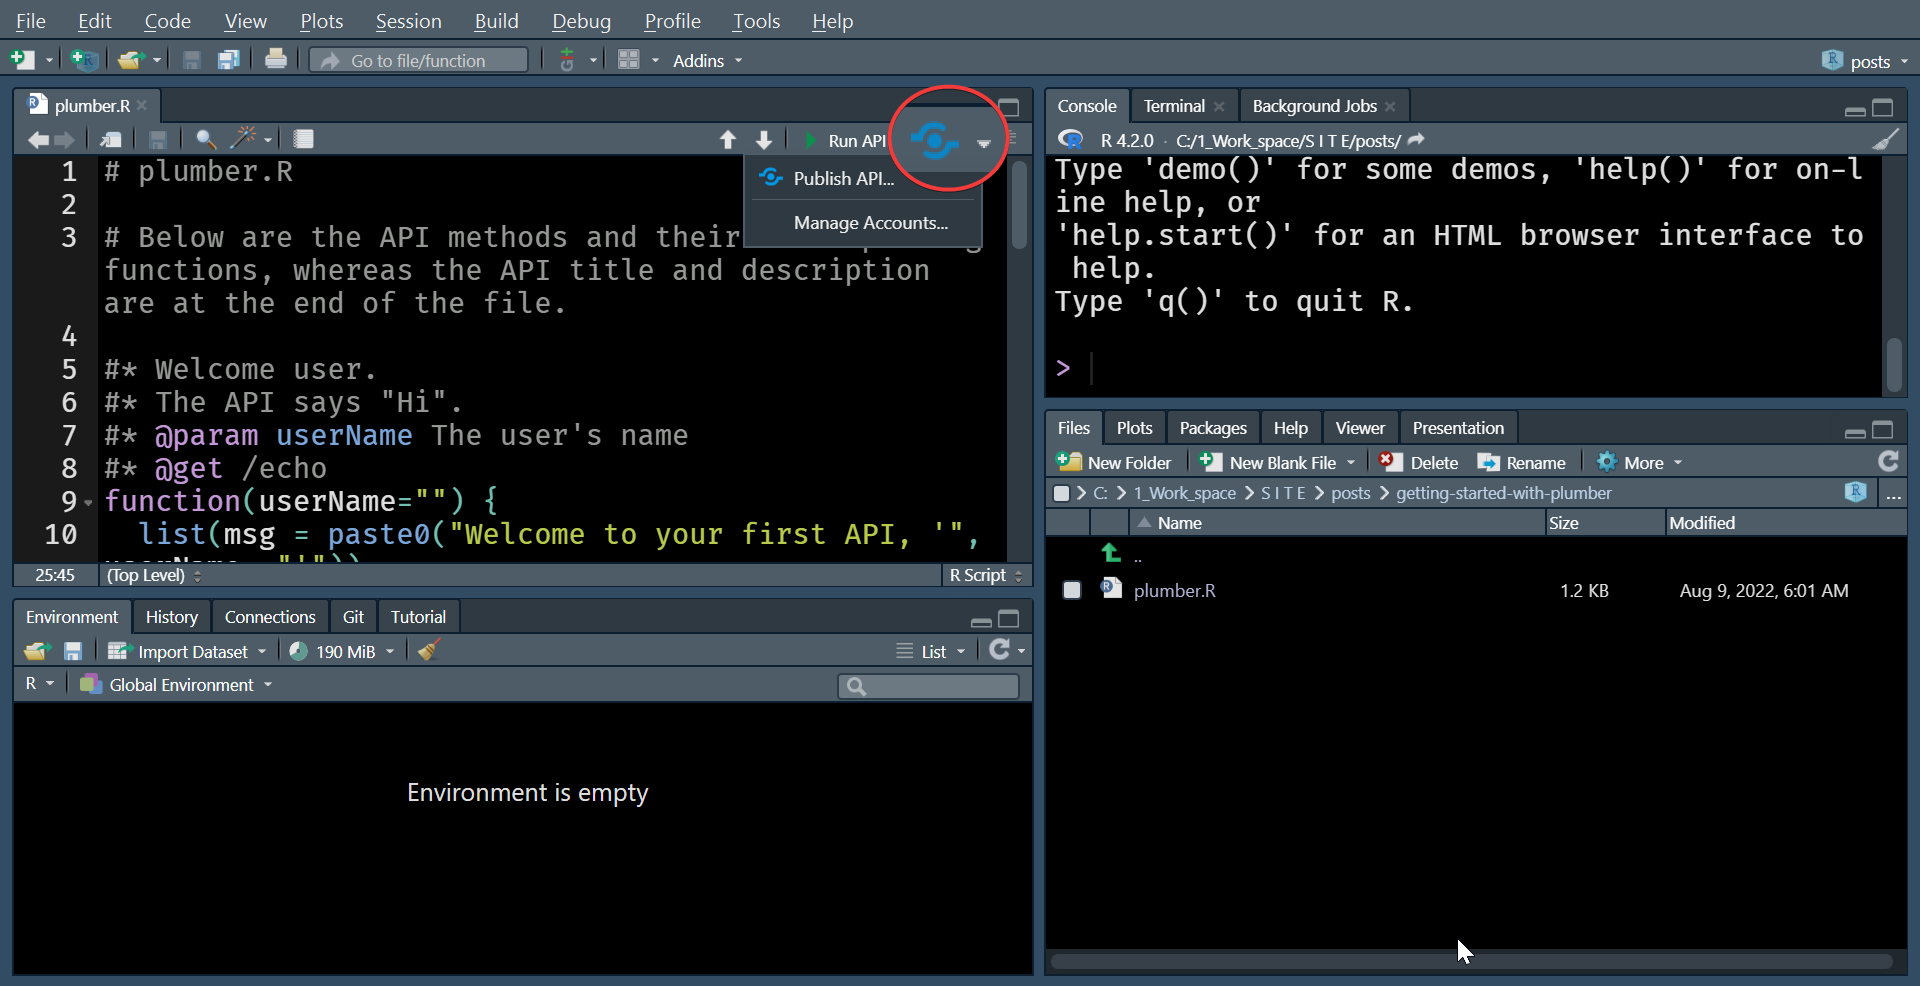Viewport: 1920px width, 986px height.
Task: Create a New Folder in the Files pane
Action: click(x=1113, y=461)
